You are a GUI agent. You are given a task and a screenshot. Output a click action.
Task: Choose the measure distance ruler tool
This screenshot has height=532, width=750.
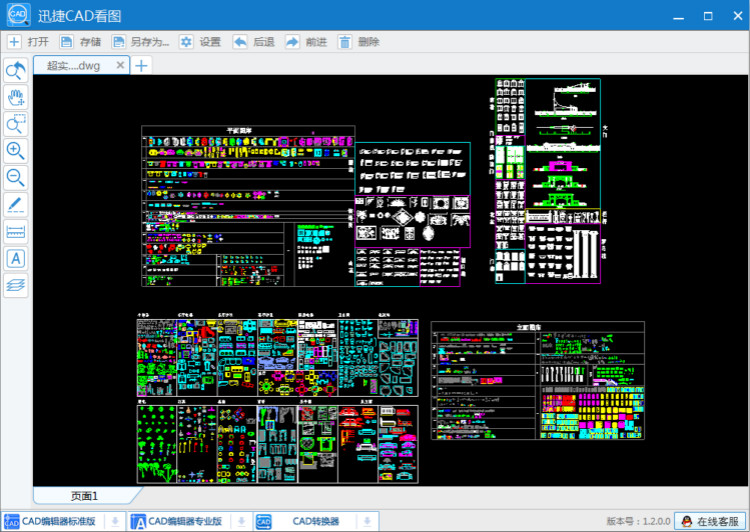(16, 232)
